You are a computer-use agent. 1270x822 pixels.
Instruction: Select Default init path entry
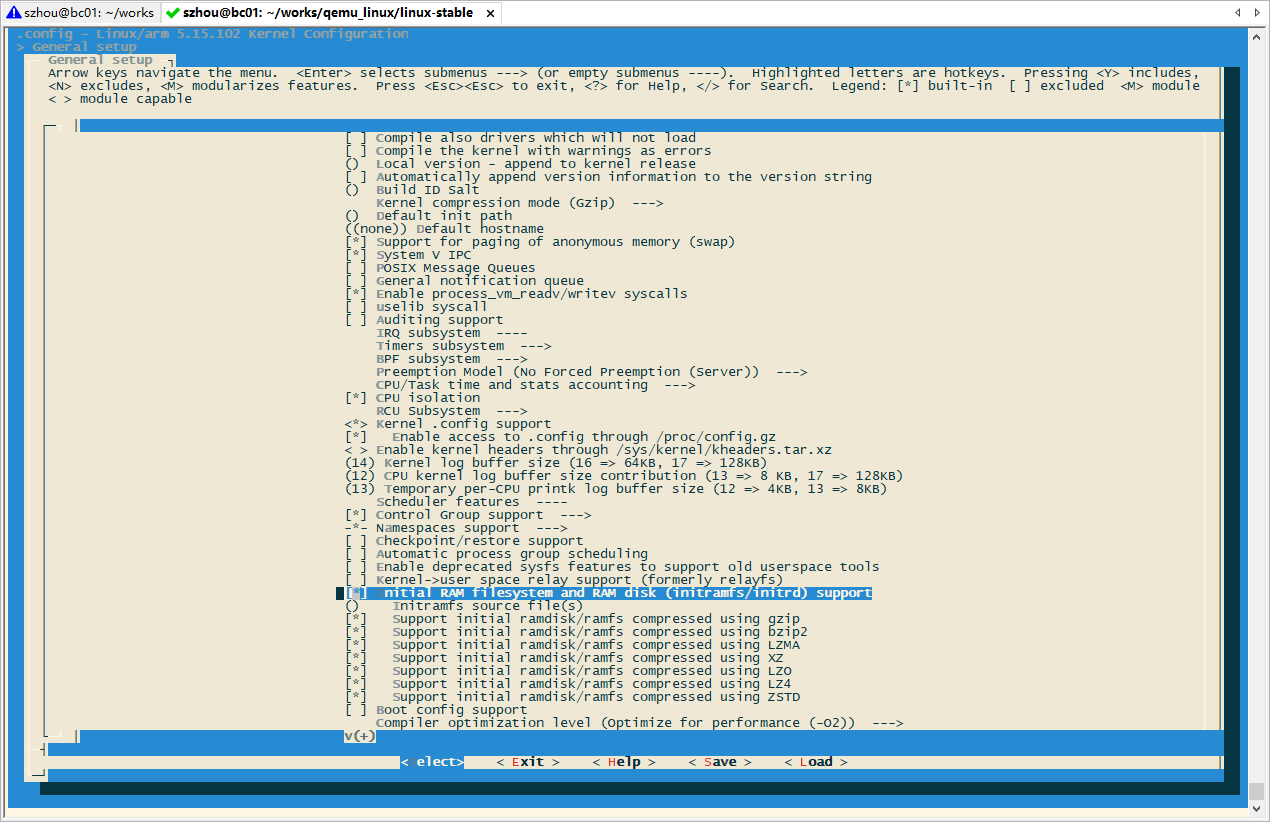point(428,216)
